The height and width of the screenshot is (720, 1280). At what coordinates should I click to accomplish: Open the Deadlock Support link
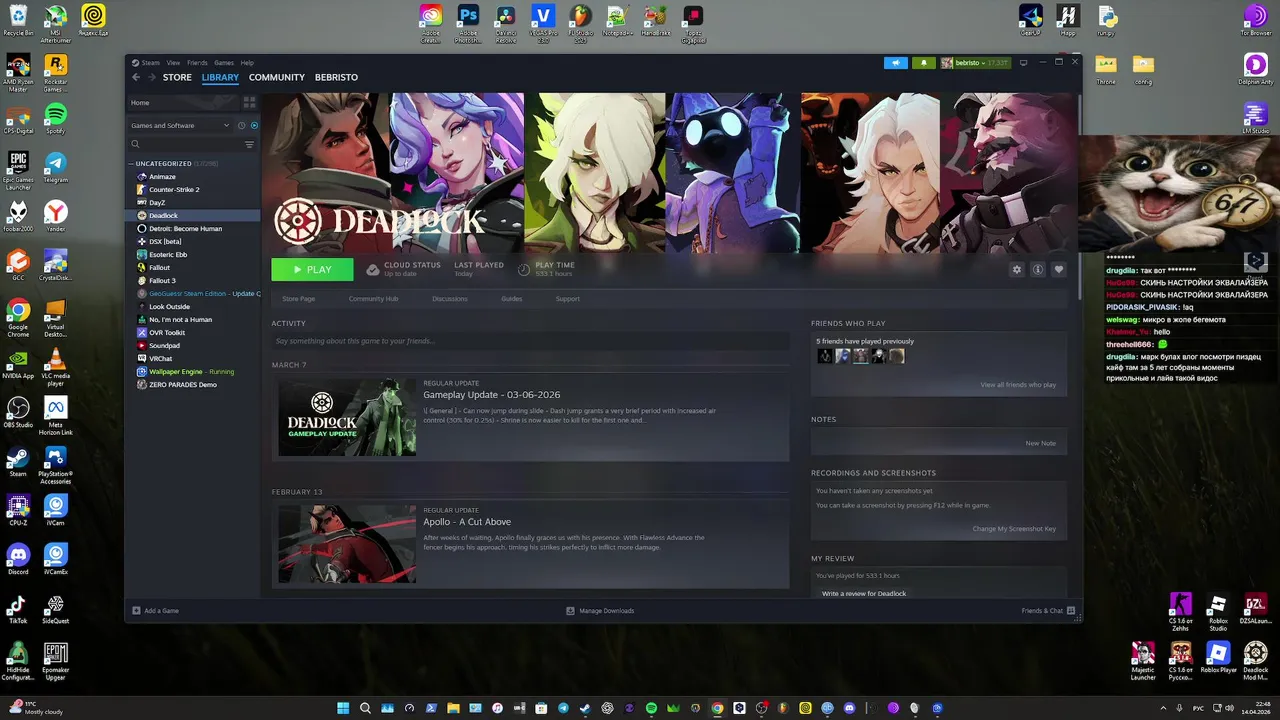point(567,299)
